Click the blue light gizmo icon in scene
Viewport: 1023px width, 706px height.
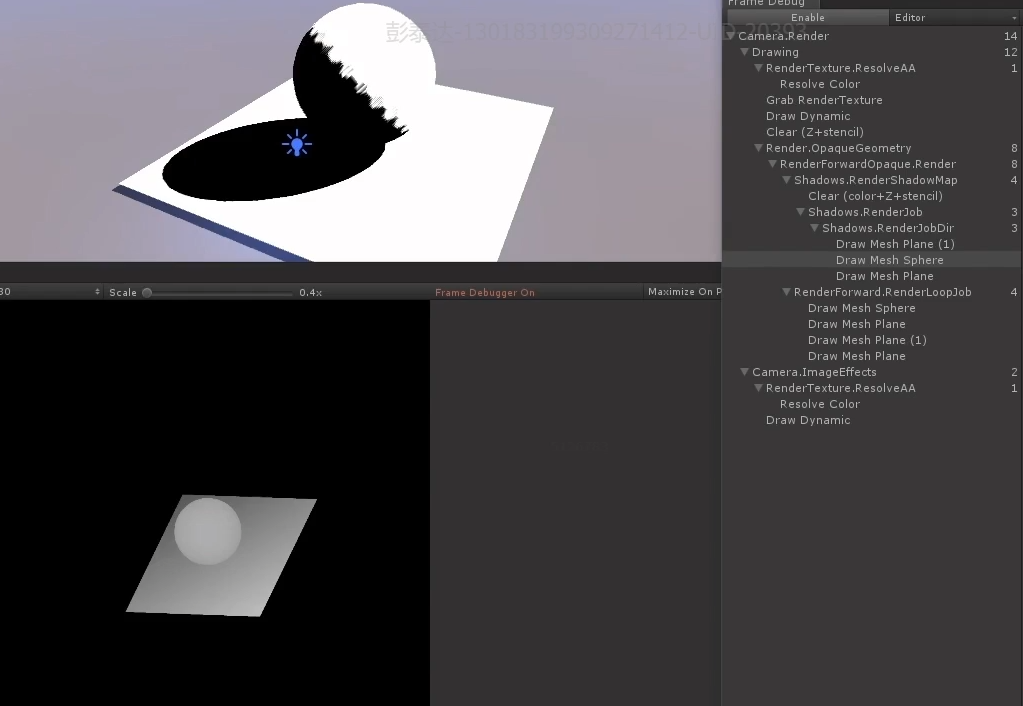pyautogui.click(x=297, y=144)
